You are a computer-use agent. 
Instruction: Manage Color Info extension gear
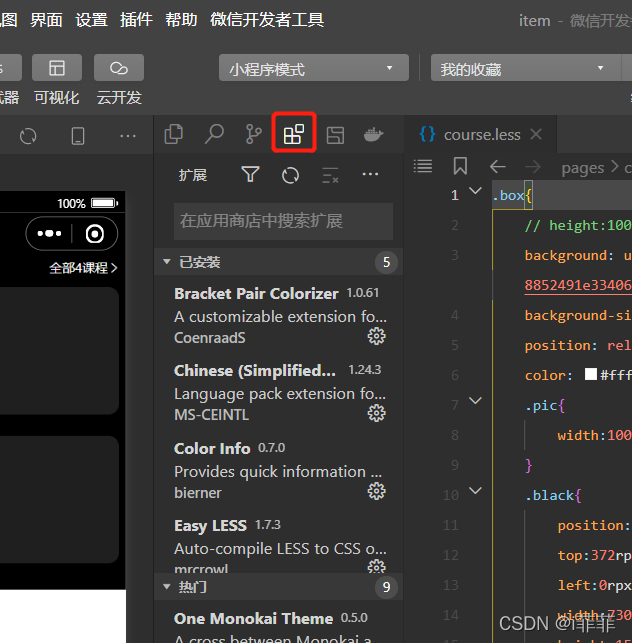[x=376, y=491]
